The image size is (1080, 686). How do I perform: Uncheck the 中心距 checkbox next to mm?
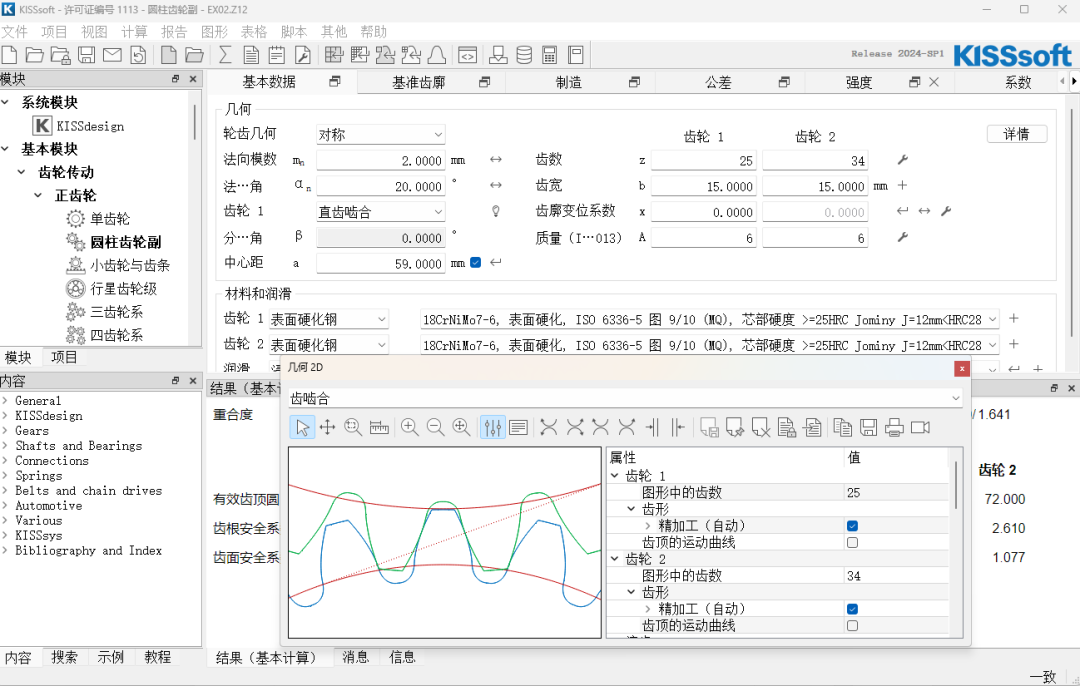[x=475, y=263]
